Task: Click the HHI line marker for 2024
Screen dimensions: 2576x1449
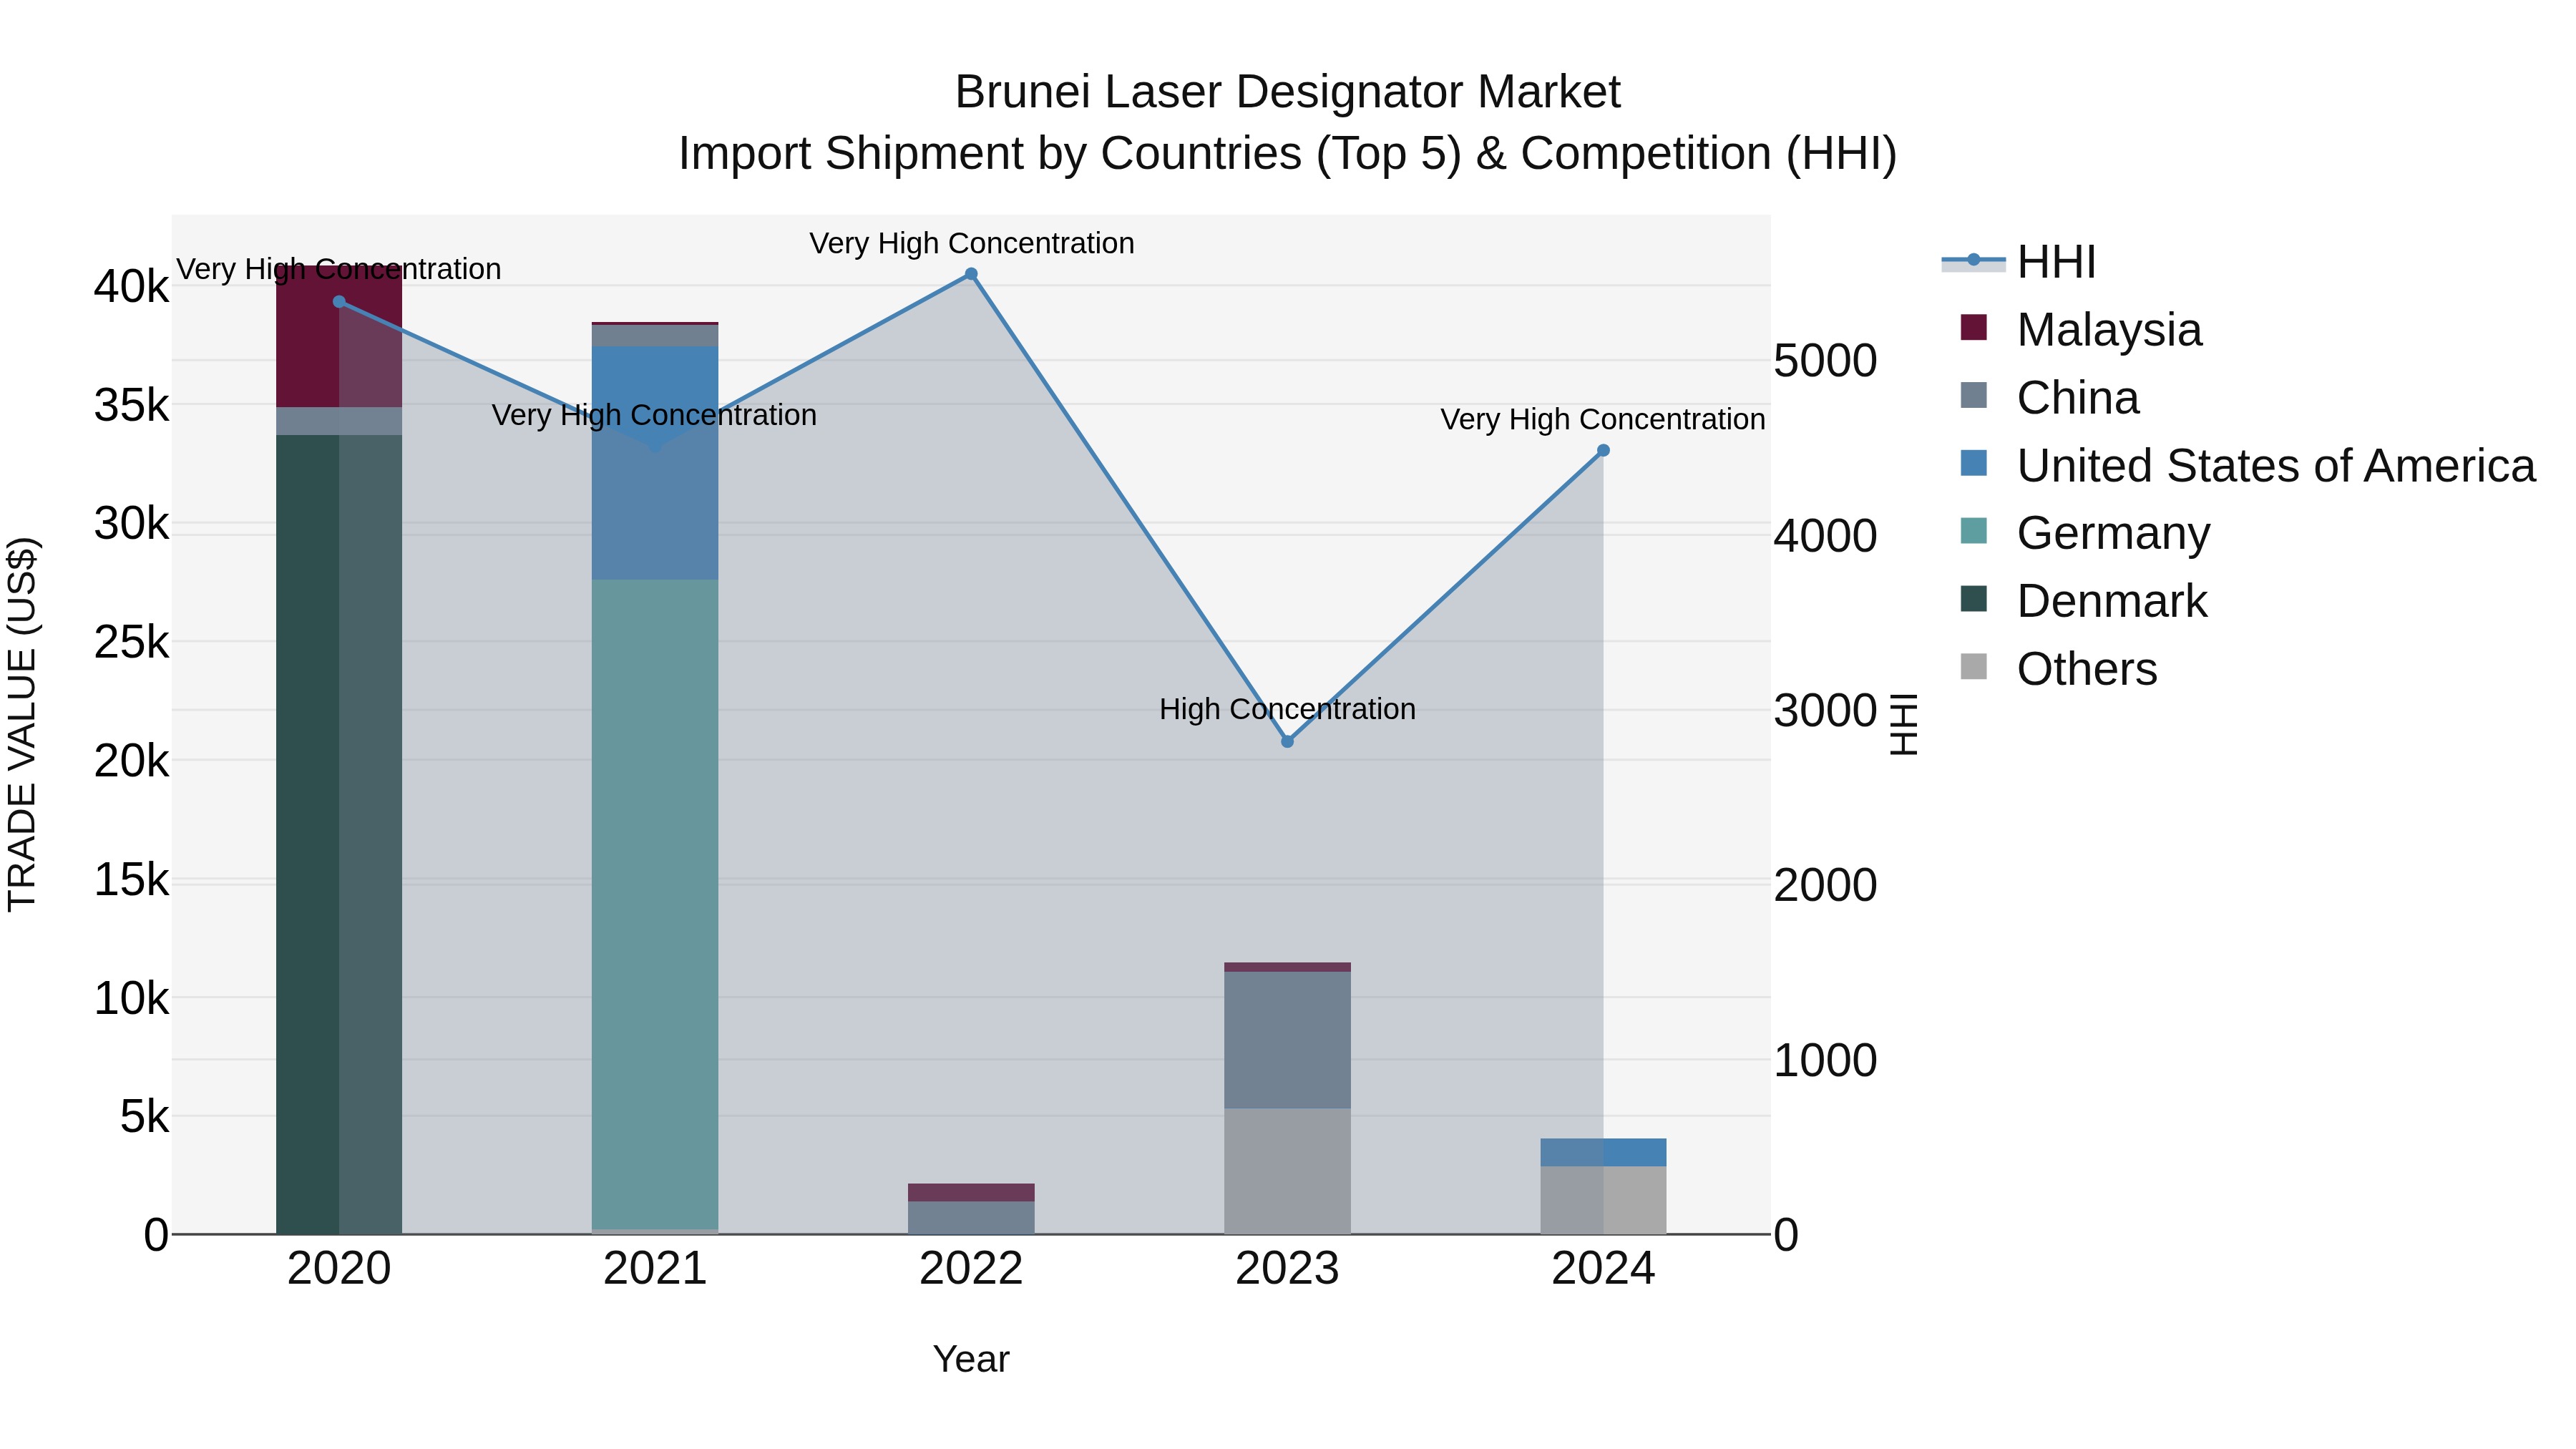Action: click(1603, 451)
